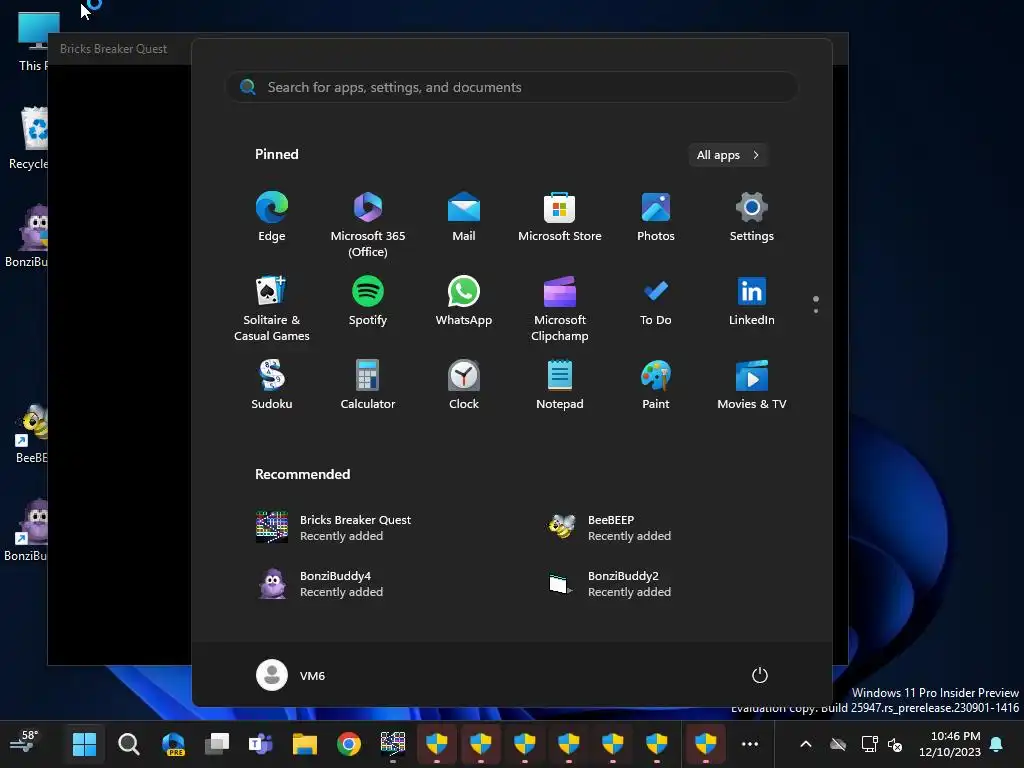Open the Clock app

coord(464,385)
